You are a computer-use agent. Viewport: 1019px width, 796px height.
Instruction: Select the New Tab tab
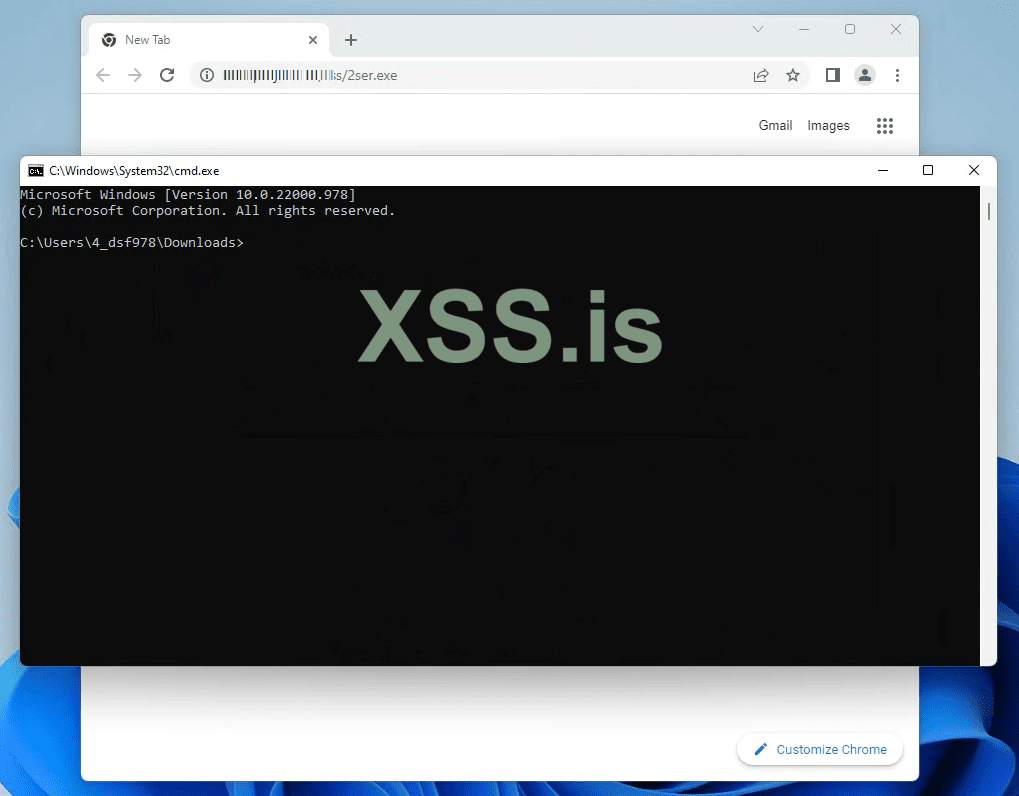(x=208, y=40)
